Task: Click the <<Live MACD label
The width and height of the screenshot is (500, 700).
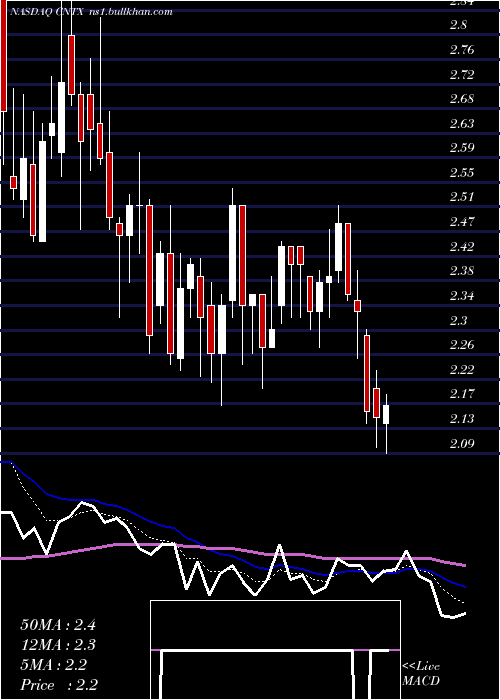Action: 421,673
